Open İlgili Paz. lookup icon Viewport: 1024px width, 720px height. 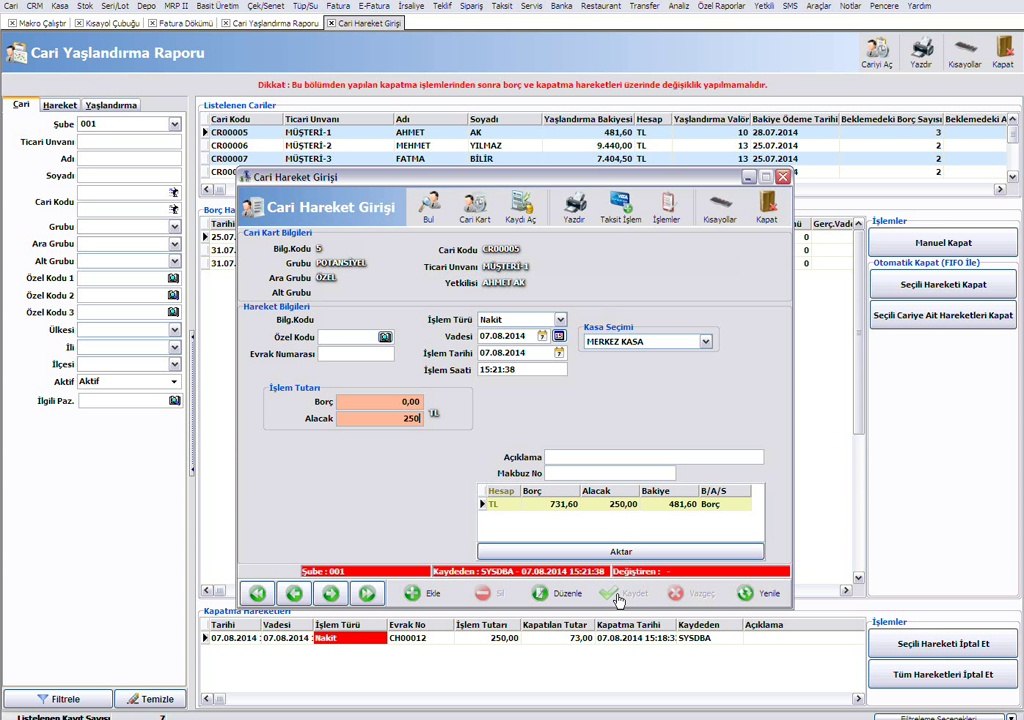pos(174,401)
